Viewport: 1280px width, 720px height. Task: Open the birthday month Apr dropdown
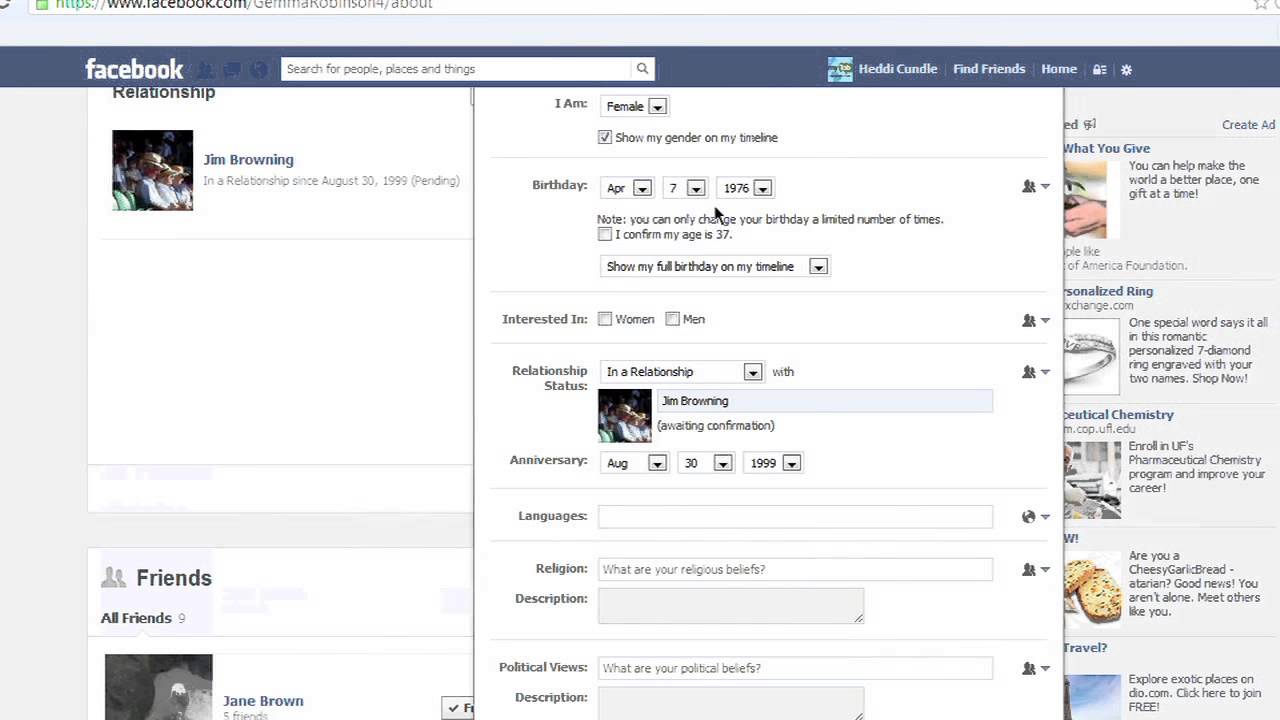[627, 188]
